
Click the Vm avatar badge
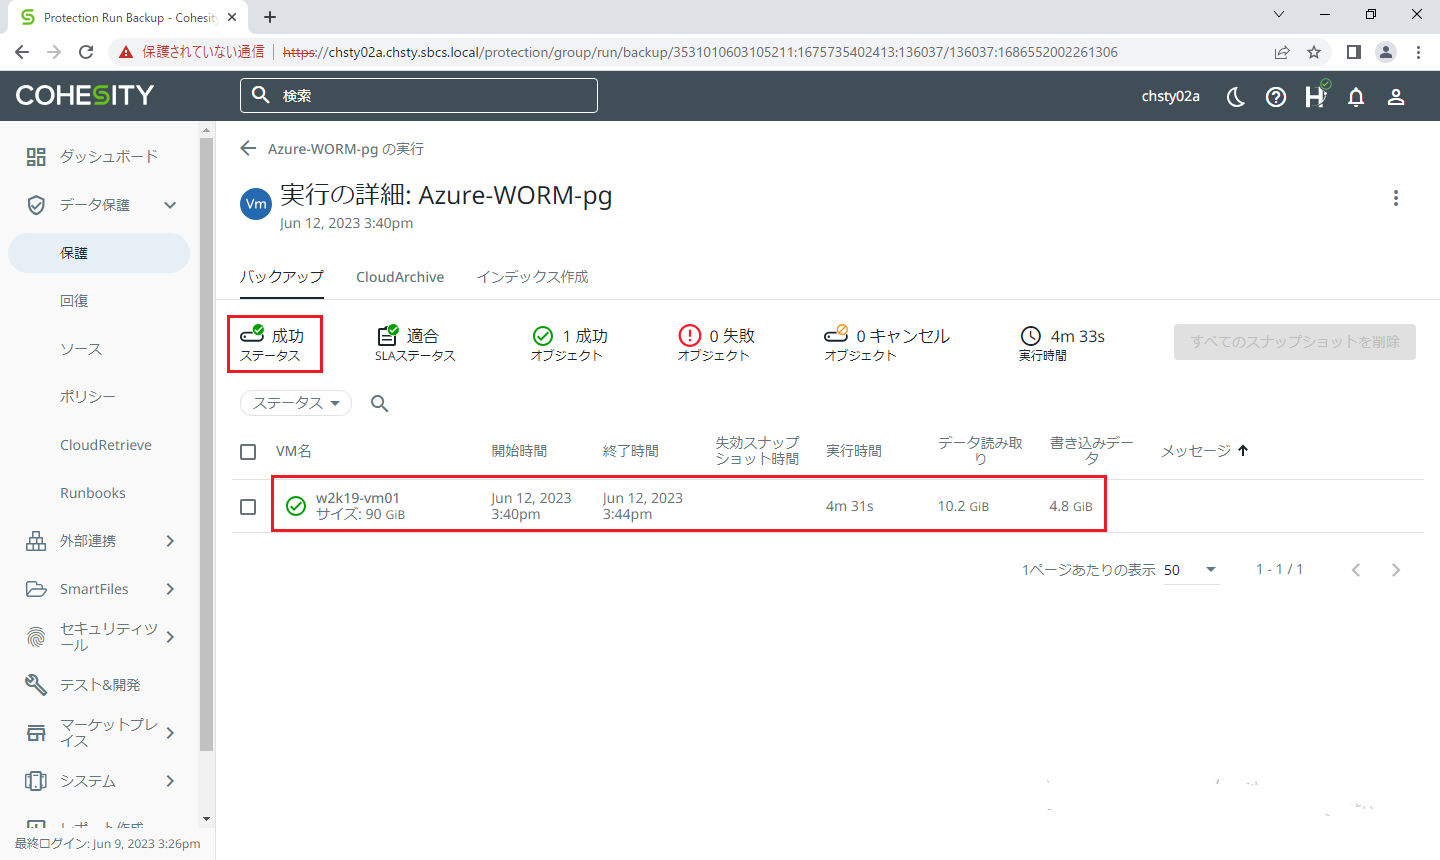(x=256, y=204)
